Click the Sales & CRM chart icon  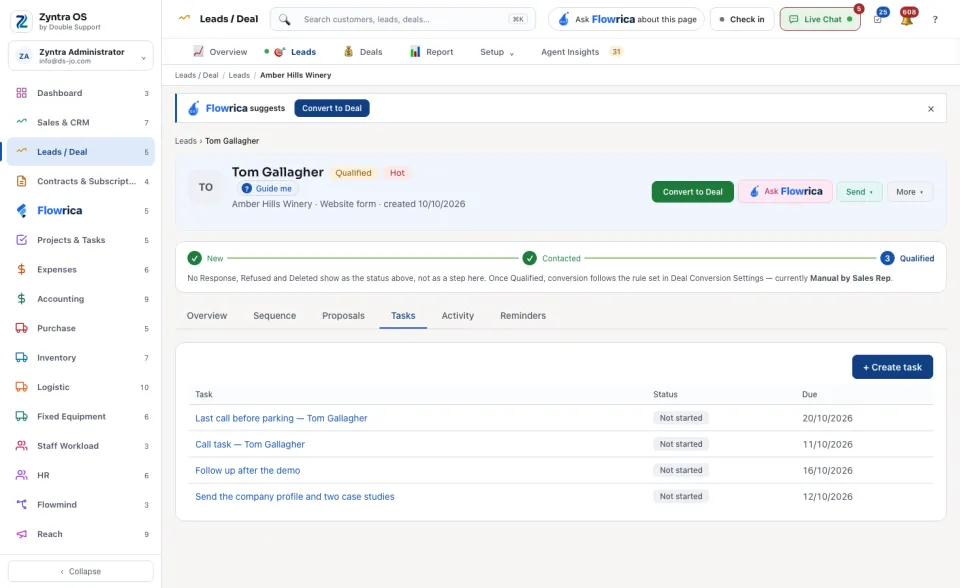pos(21,122)
